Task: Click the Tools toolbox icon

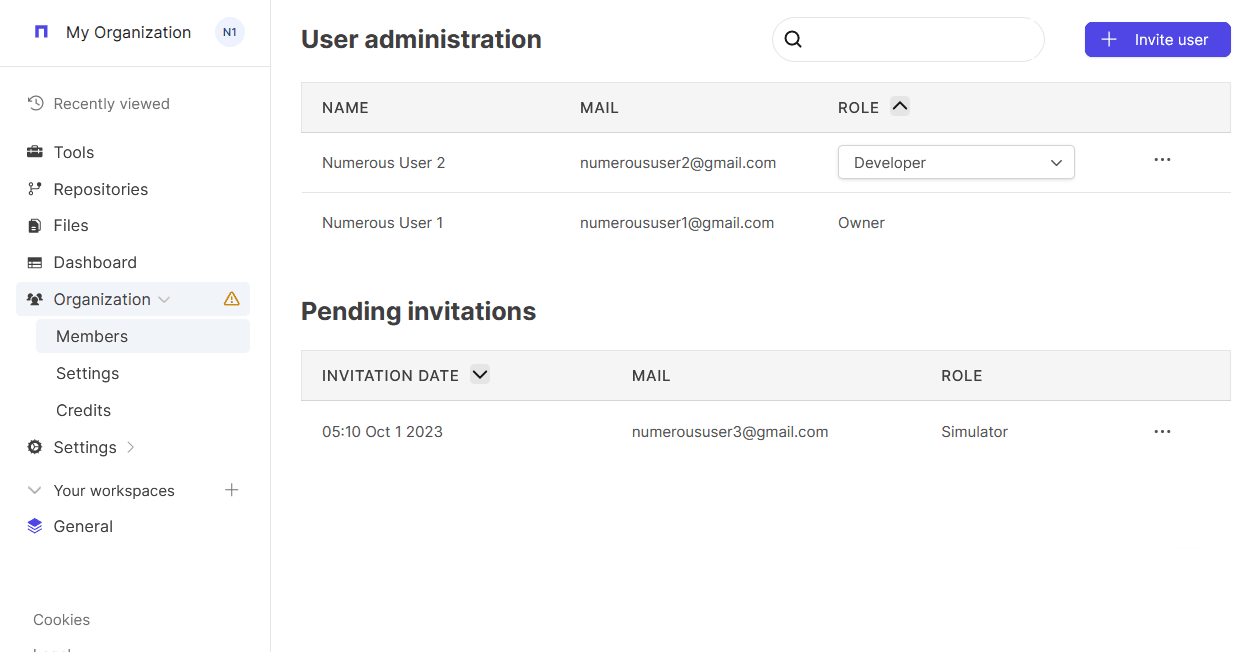Action: [35, 152]
